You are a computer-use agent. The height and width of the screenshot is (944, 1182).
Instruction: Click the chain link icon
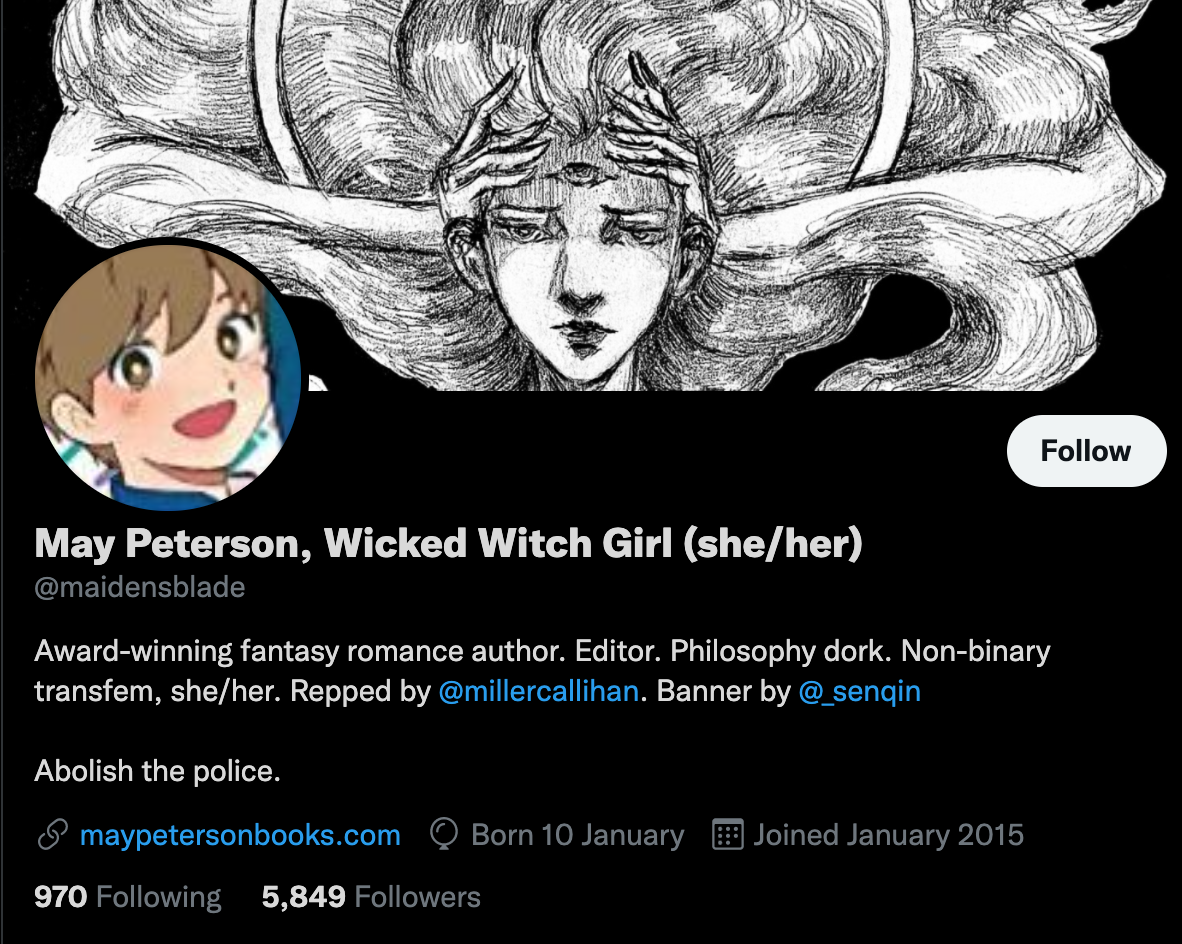point(53,835)
